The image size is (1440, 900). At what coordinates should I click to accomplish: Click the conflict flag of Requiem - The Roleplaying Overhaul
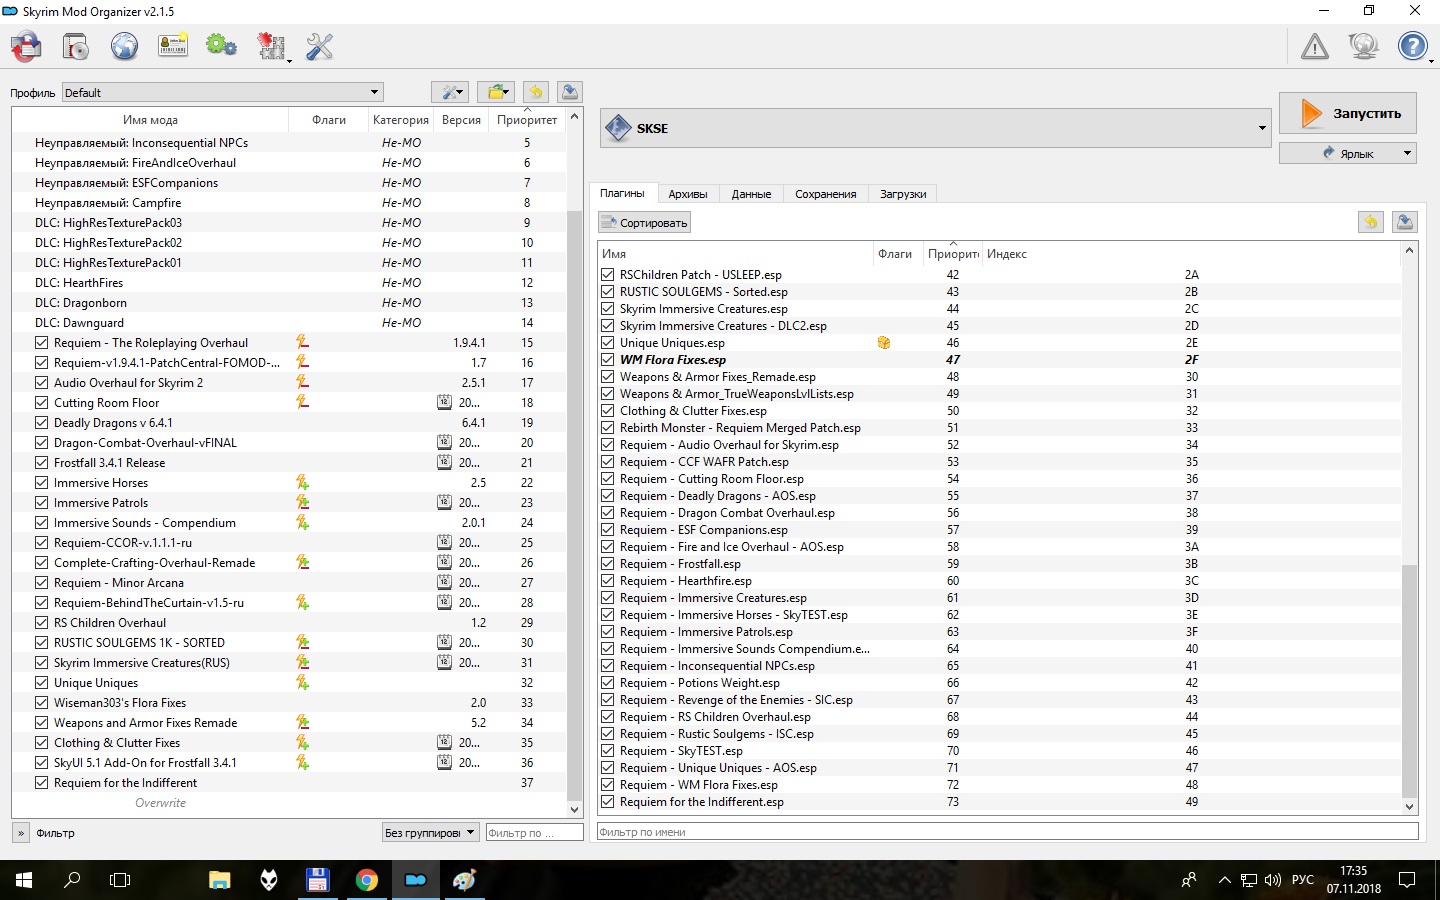point(302,343)
